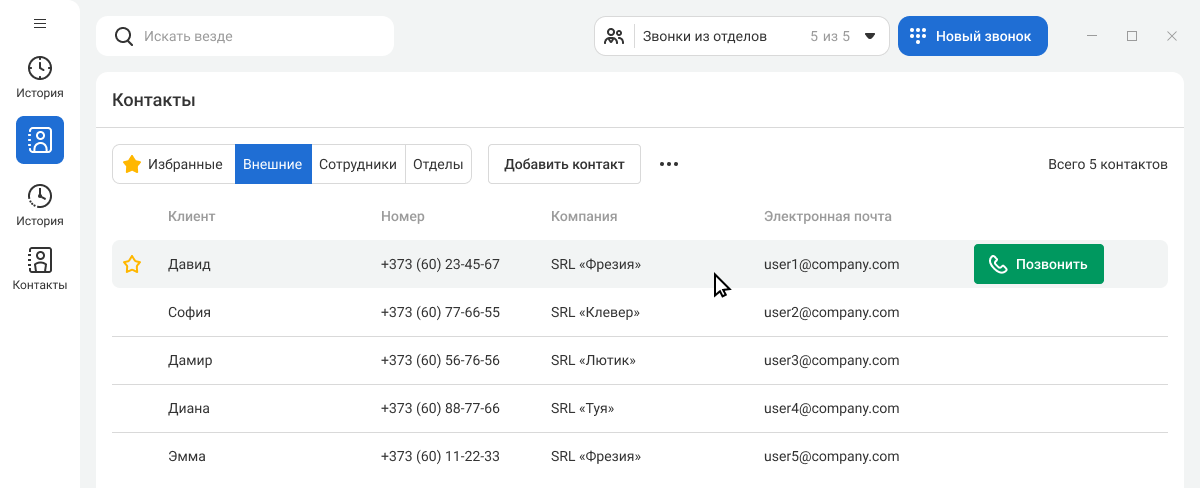Screen dimensions: 1200x488
Task: Click the История icon directly below the hamburger menu
Action: point(40,68)
